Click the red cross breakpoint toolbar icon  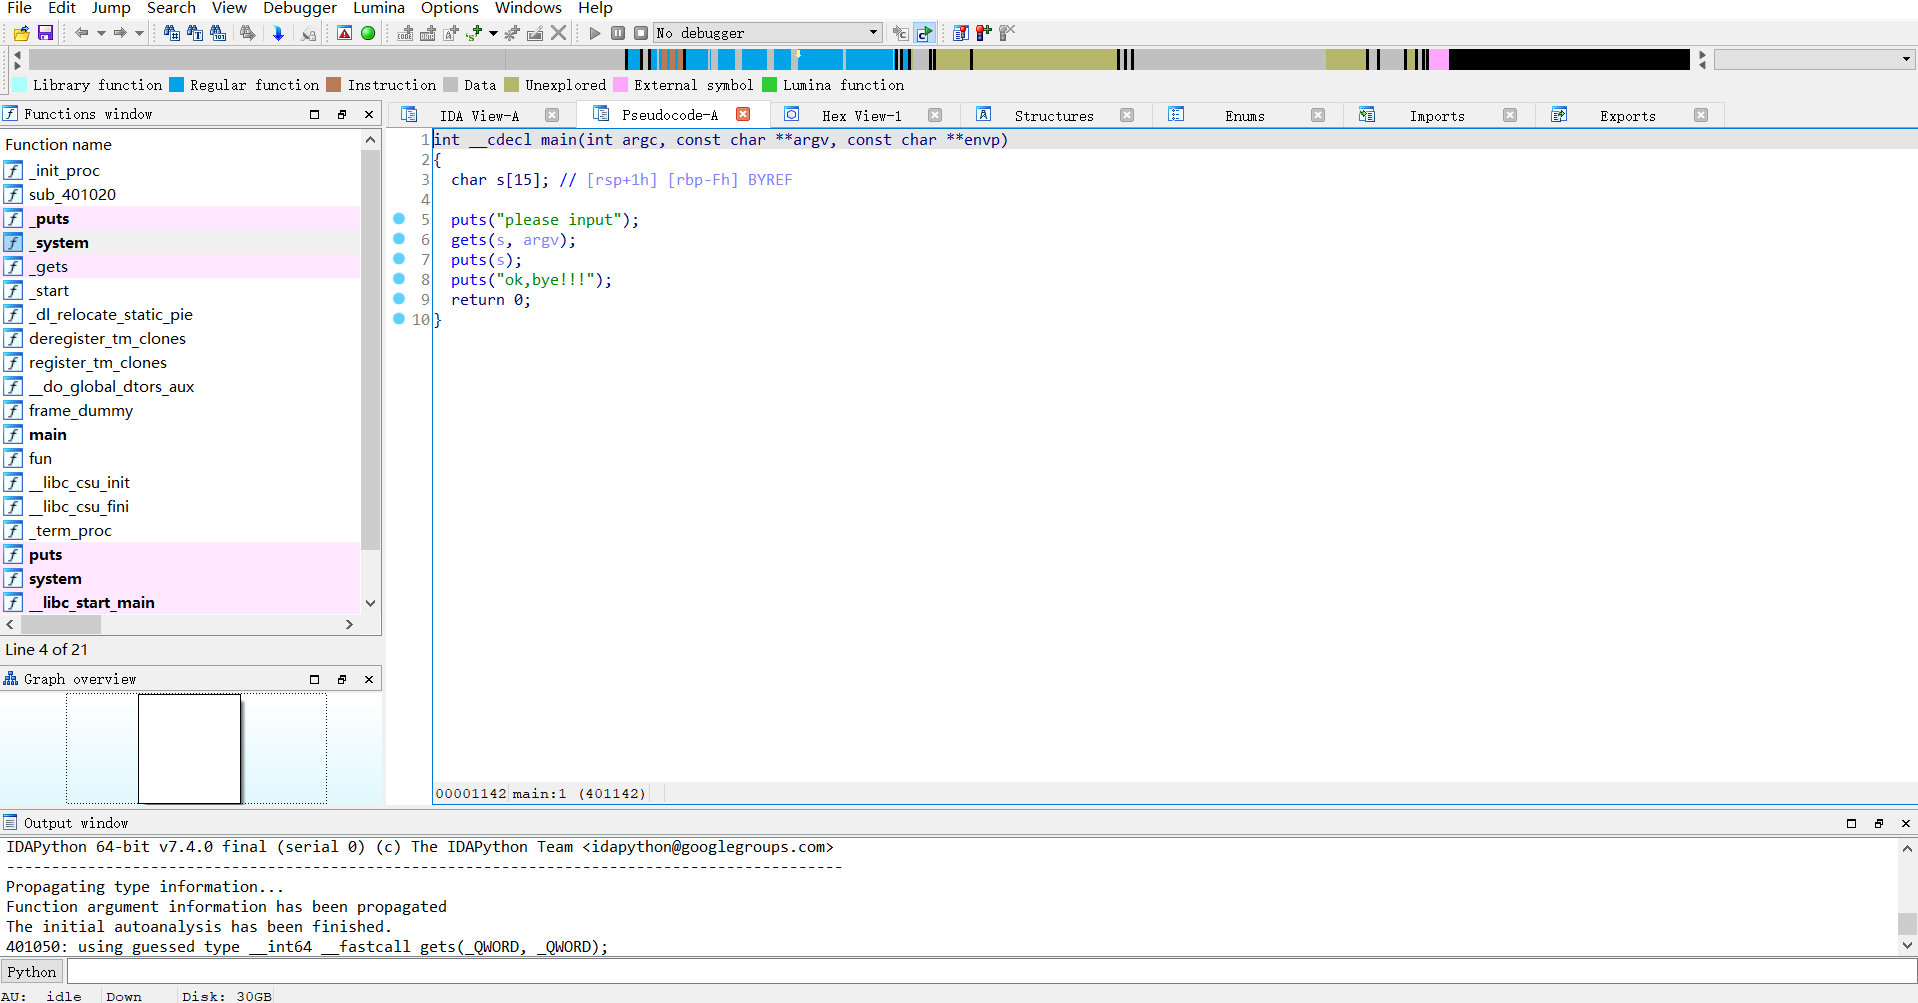coord(984,33)
